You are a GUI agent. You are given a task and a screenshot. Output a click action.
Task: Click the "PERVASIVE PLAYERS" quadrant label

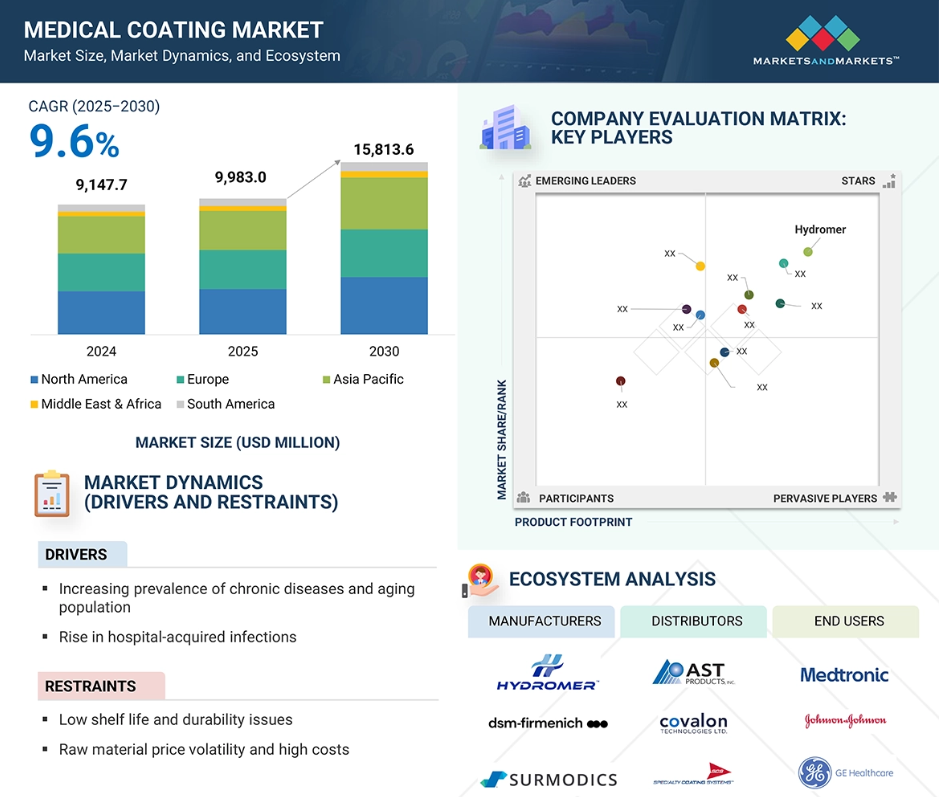click(x=825, y=498)
